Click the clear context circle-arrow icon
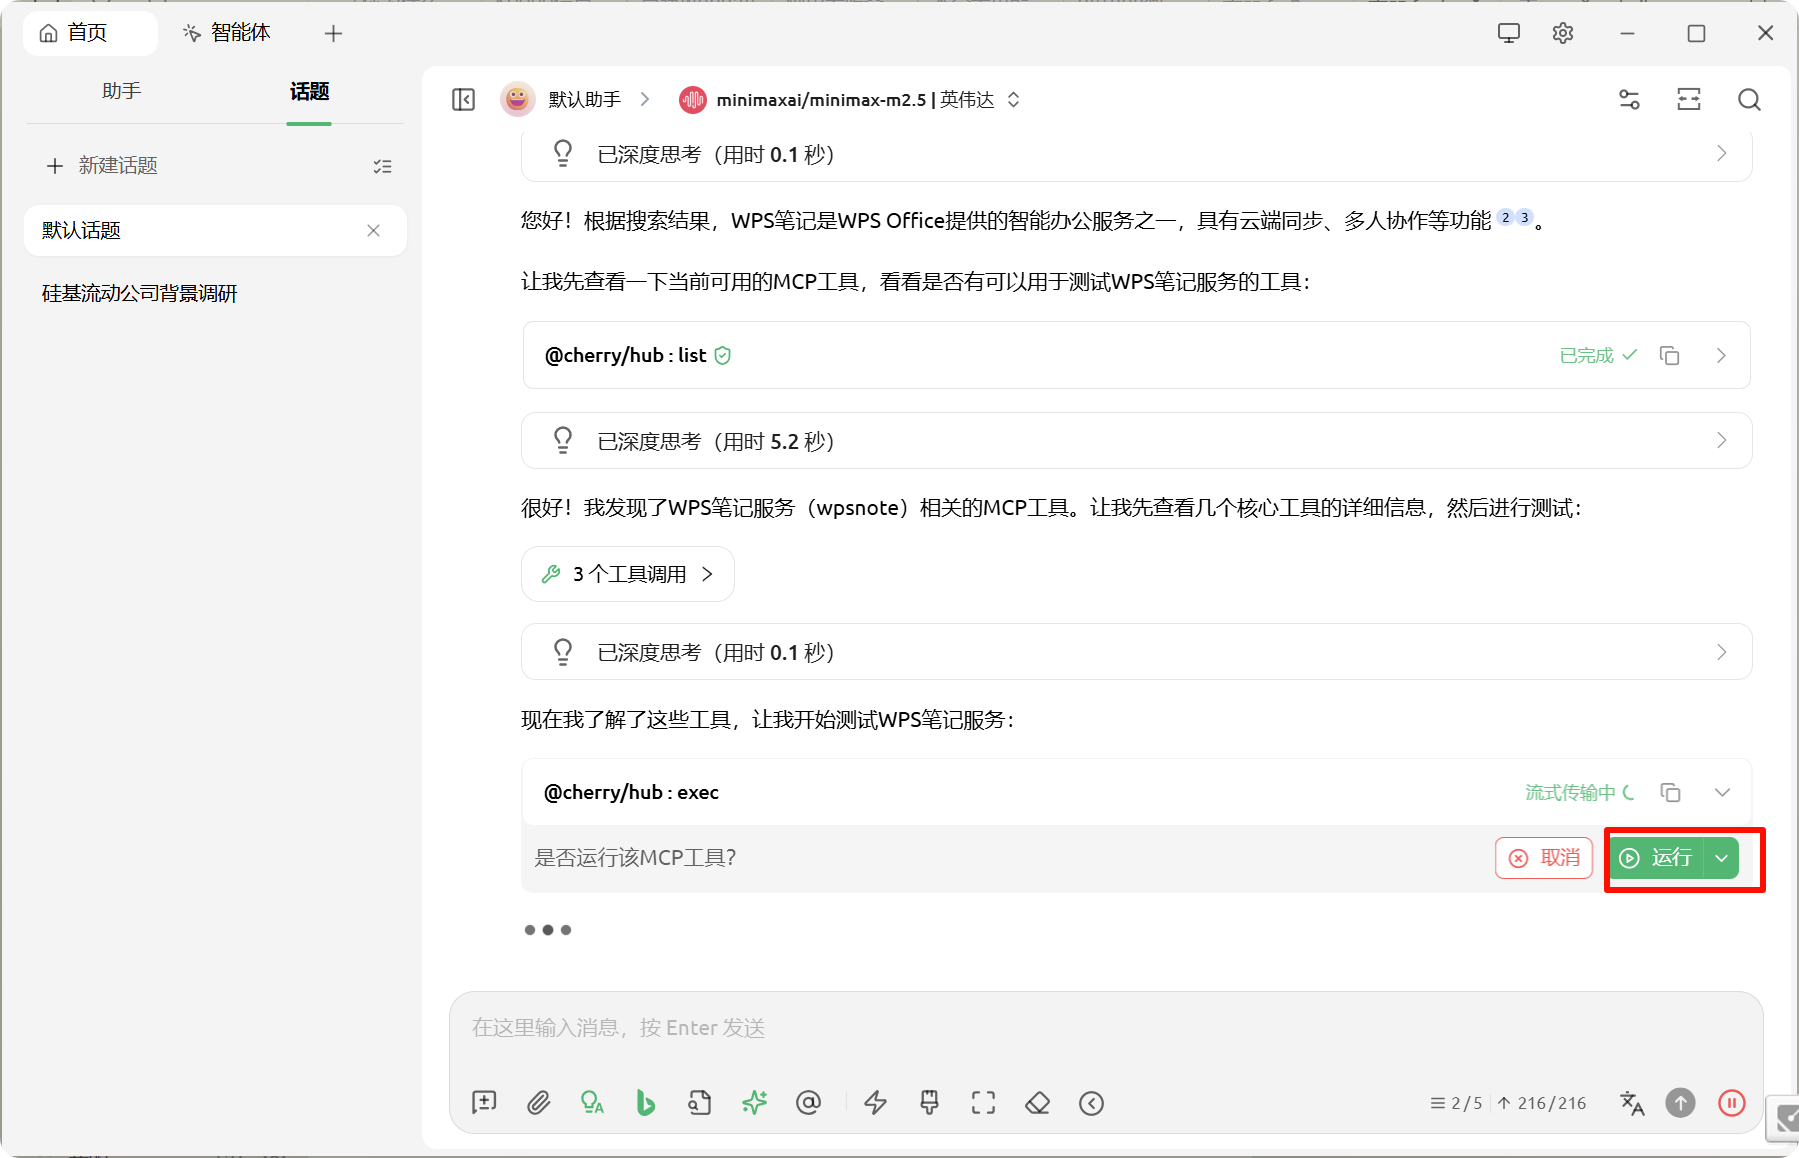1799x1158 pixels. coord(1092,1102)
